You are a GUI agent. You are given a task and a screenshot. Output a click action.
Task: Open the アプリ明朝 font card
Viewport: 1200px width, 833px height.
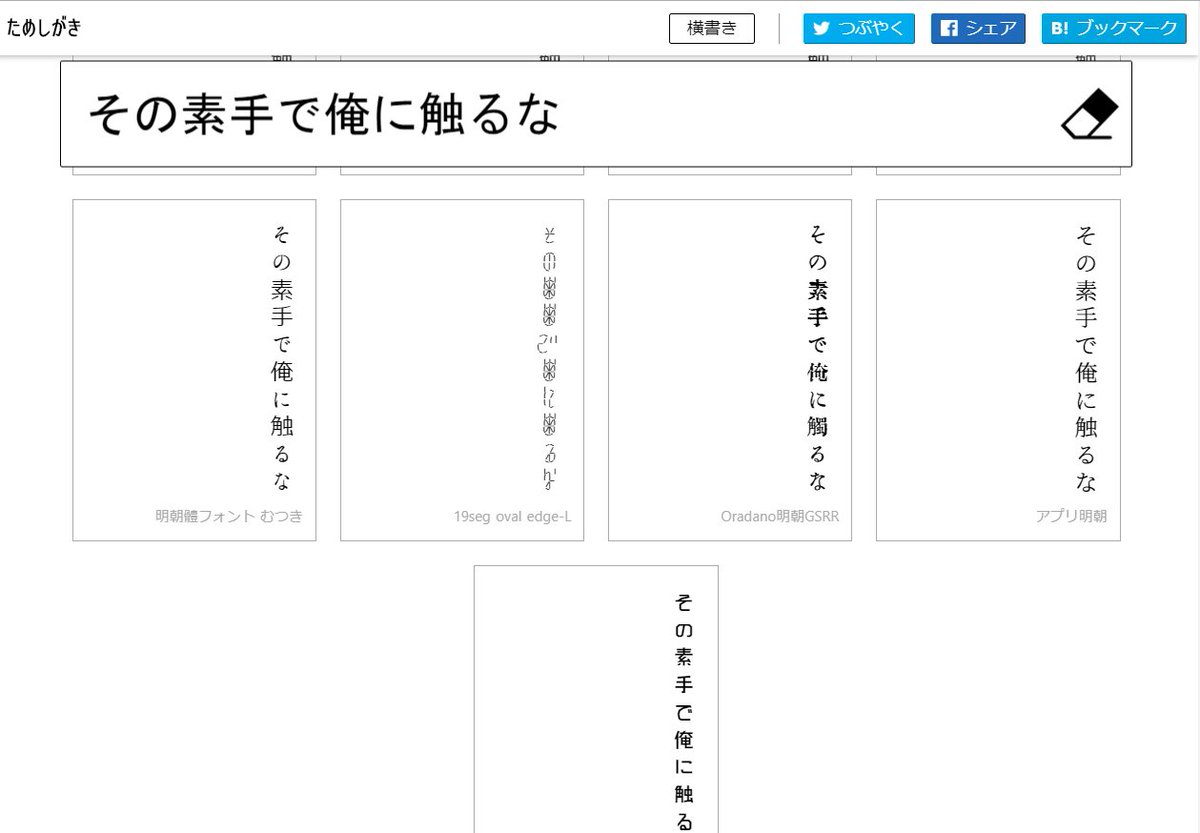click(x=998, y=370)
